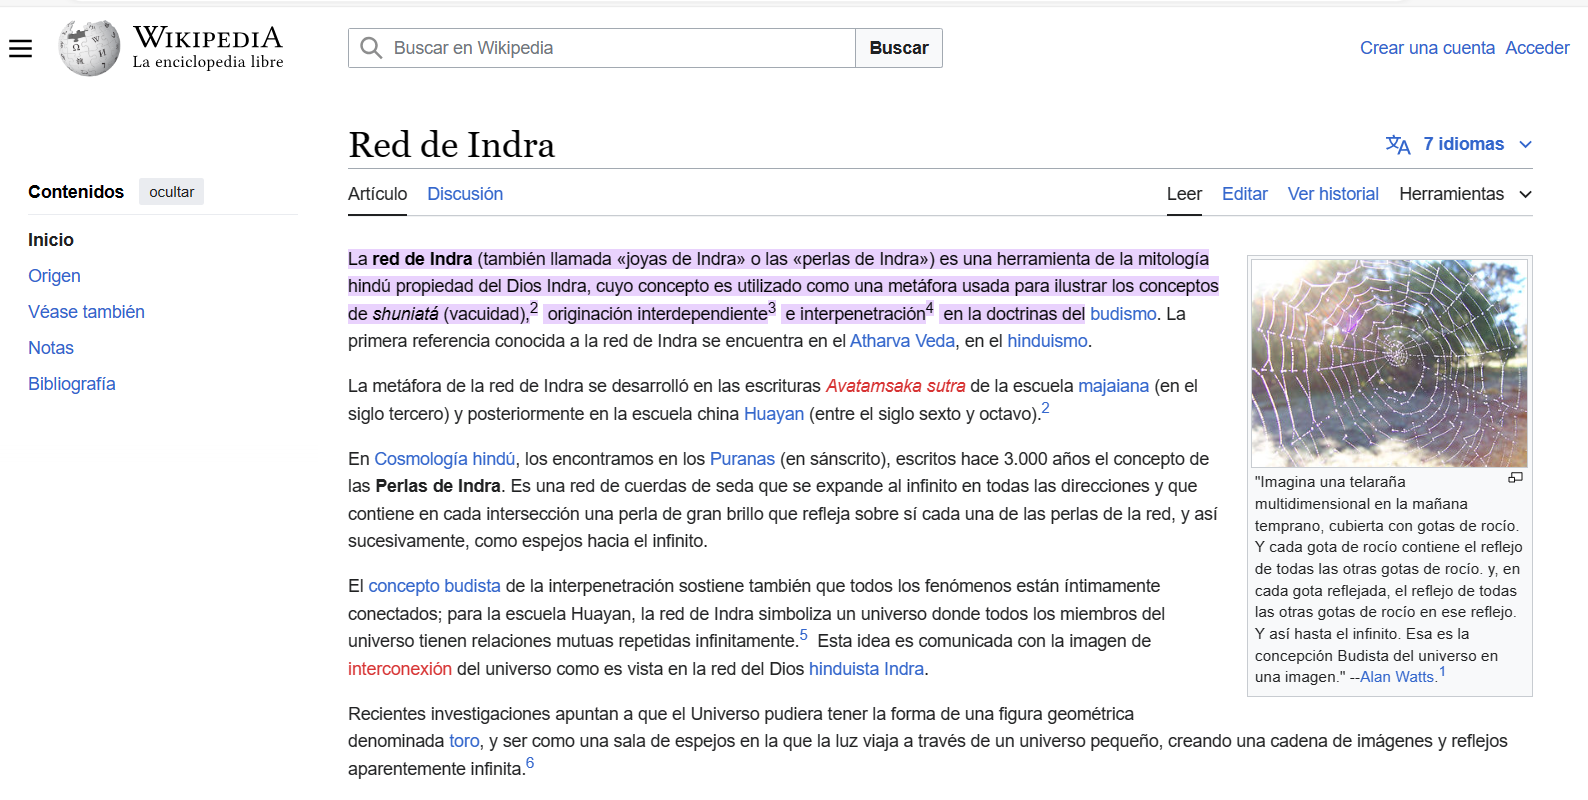Select the Leer tab

pos(1184,194)
